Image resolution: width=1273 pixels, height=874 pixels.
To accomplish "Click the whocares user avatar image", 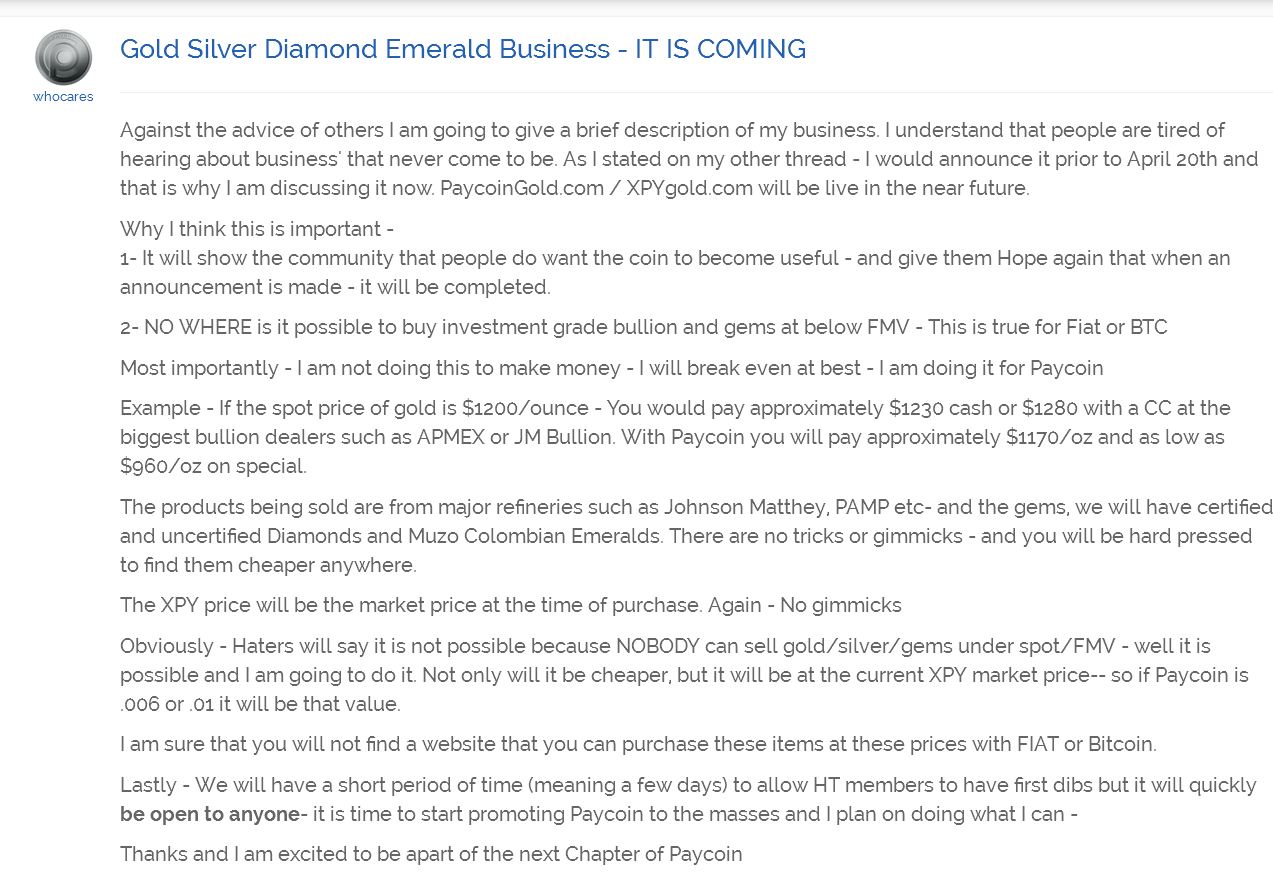I will 63,57.
